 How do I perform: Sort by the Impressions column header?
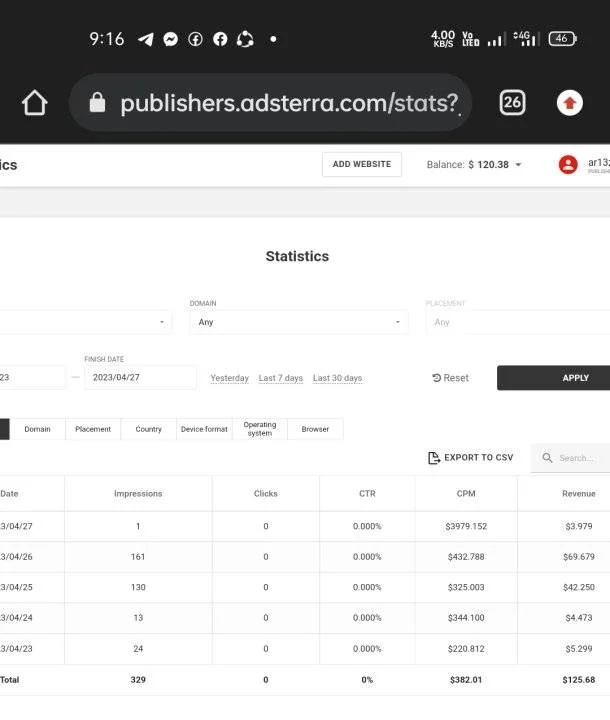(138, 494)
